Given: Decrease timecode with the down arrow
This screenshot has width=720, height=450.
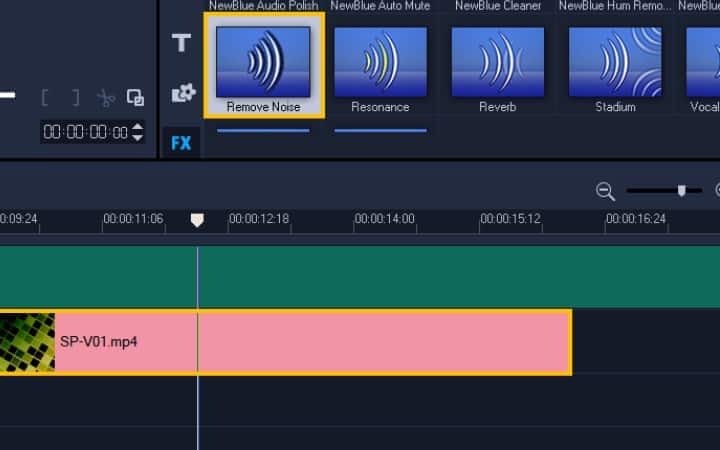Looking at the screenshot, I should coord(138,137).
